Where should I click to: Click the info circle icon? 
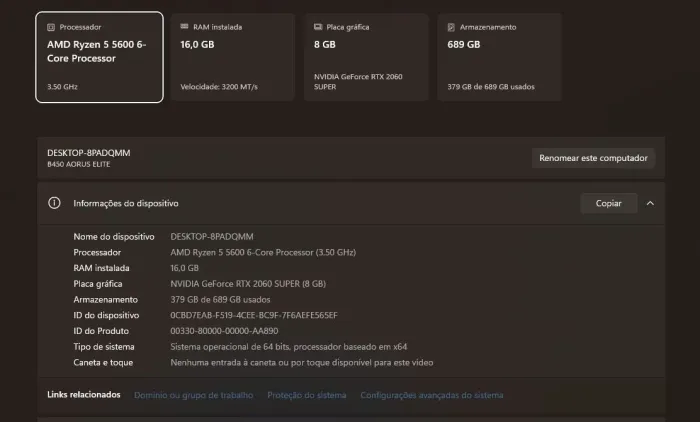(54, 203)
